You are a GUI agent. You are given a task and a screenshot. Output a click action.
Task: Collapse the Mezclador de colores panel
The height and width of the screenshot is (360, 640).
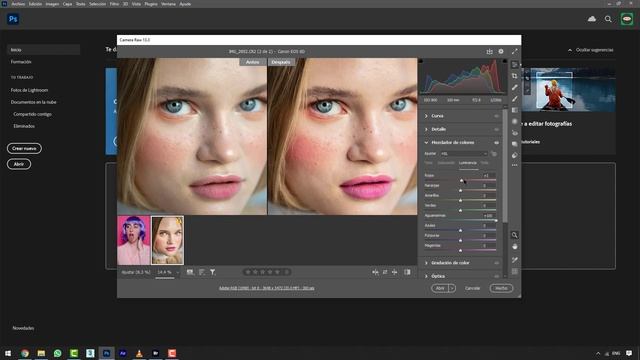426,142
